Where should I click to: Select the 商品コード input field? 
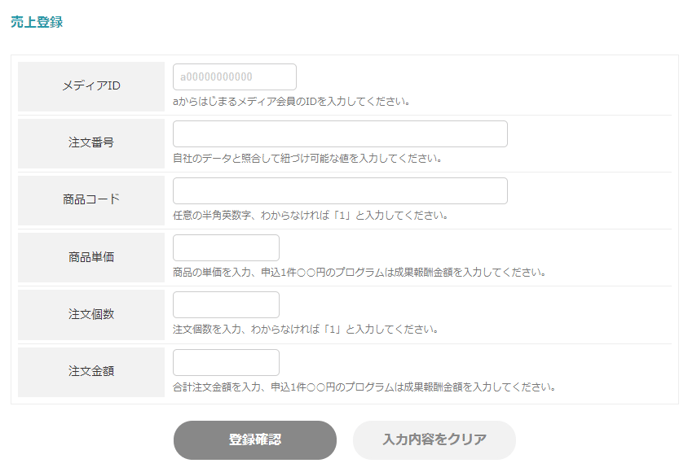pyautogui.click(x=340, y=191)
